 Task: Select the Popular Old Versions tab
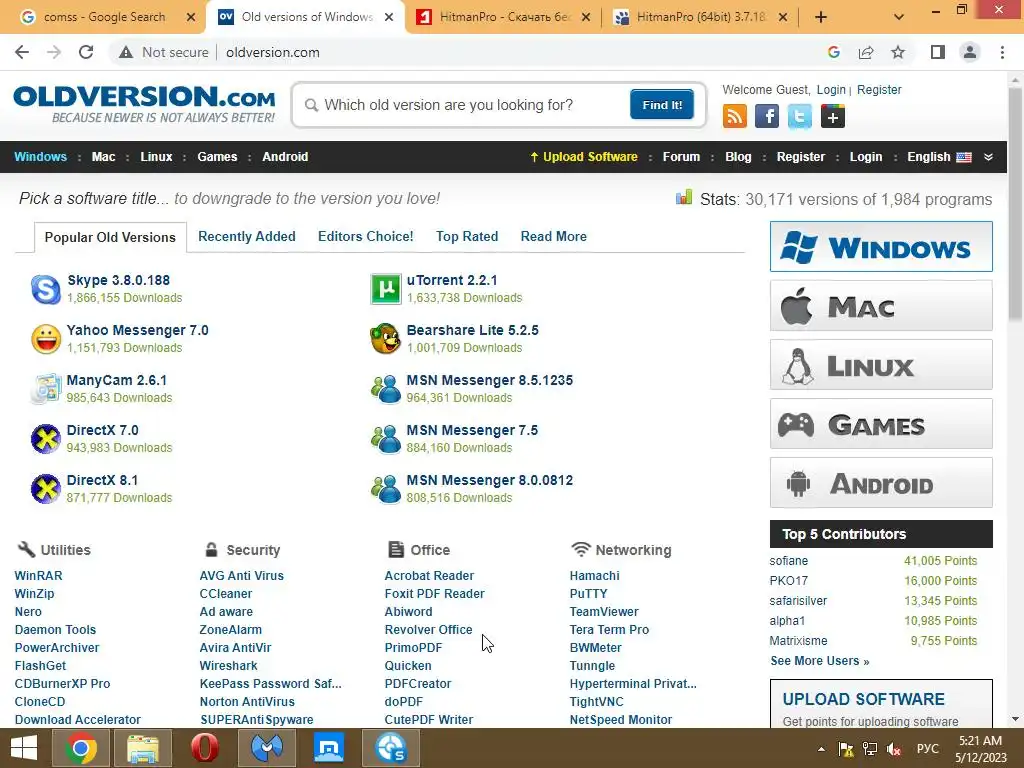[110, 237]
